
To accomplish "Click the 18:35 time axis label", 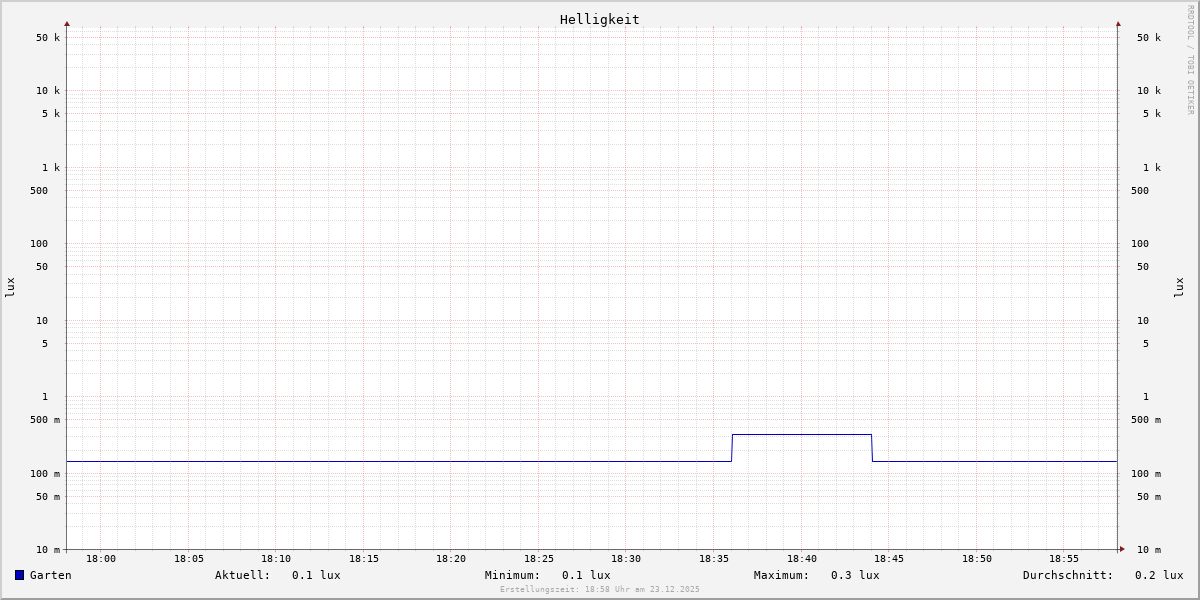I will click(714, 559).
